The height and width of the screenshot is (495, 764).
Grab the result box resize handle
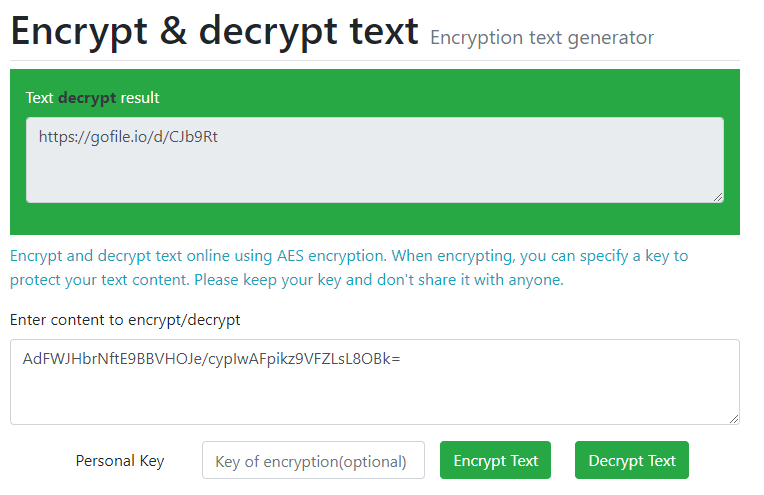pyautogui.click(x=718, y=197)
